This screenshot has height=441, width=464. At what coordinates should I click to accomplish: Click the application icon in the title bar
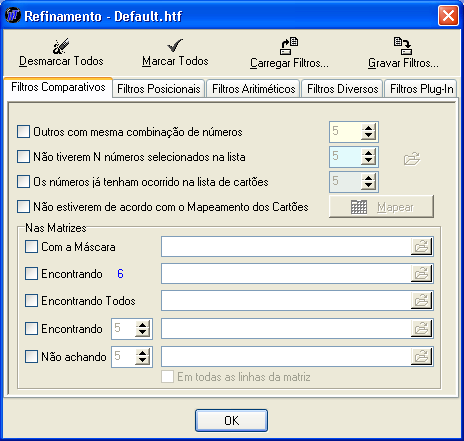pyautogui.click(x=13, y=16)
